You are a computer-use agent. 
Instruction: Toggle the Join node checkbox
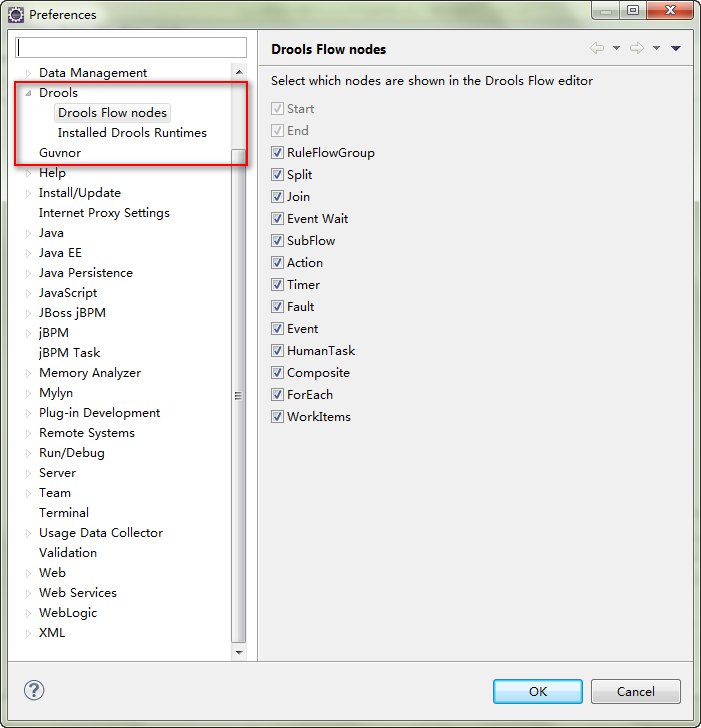tap(277, 196)
